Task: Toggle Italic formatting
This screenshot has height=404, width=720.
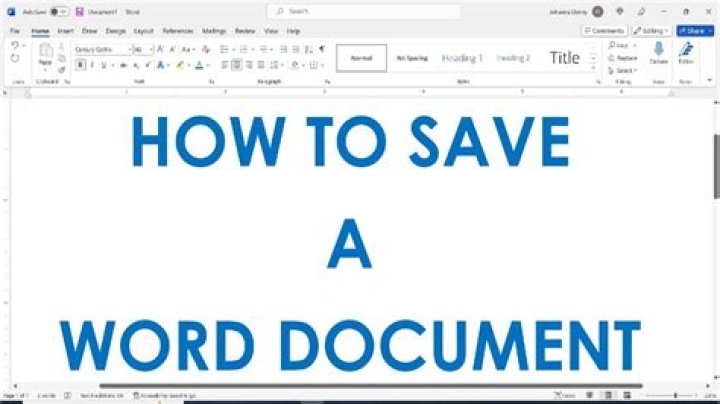Action: 92,65
